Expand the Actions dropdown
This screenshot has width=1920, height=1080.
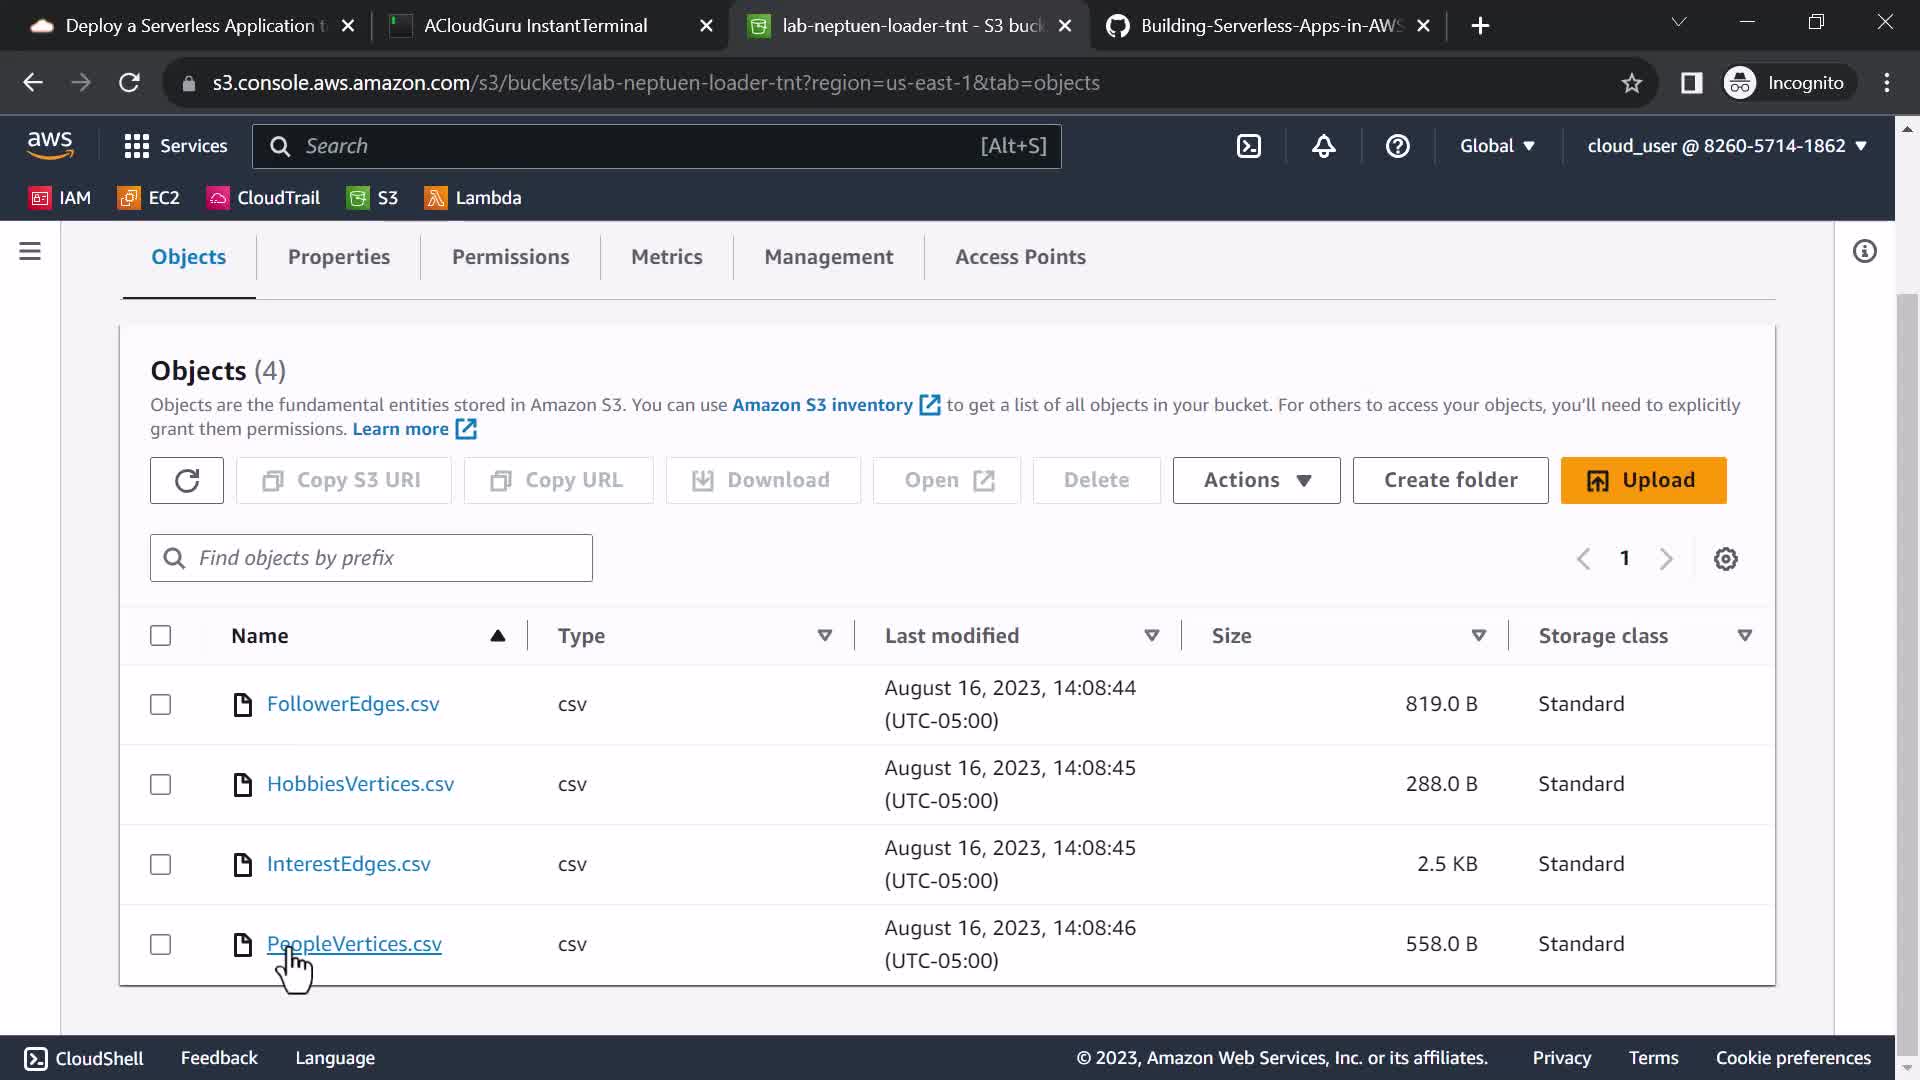point(1256,481)
